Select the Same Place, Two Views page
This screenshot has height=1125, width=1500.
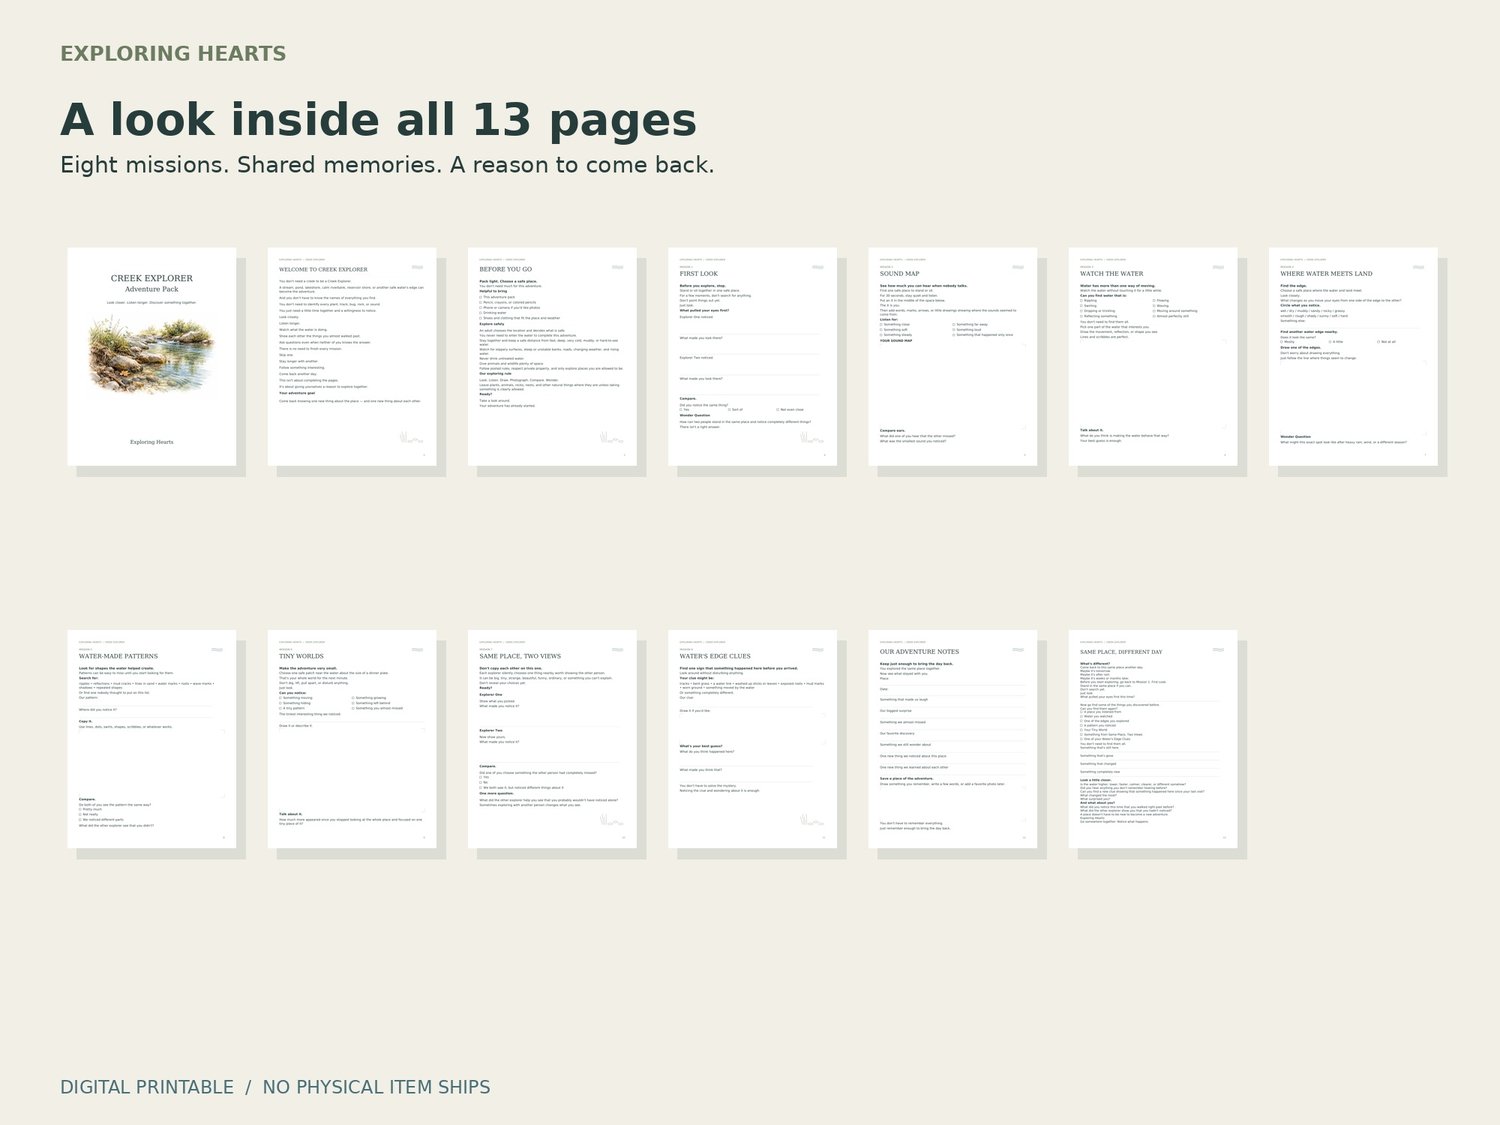pyautogui.click(x=552, y=739)
